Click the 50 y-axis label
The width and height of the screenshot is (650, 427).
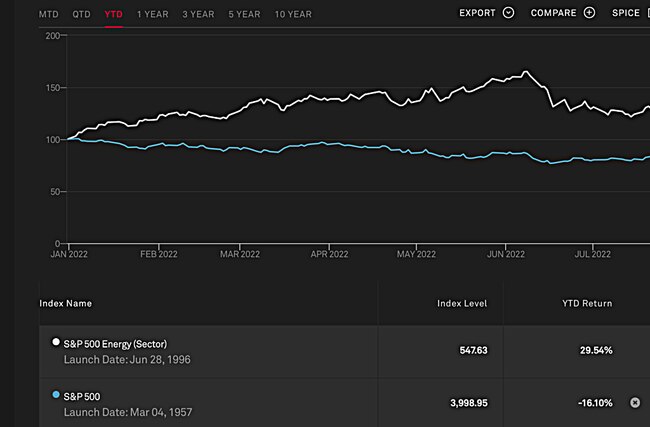click(x=55, y=192)
